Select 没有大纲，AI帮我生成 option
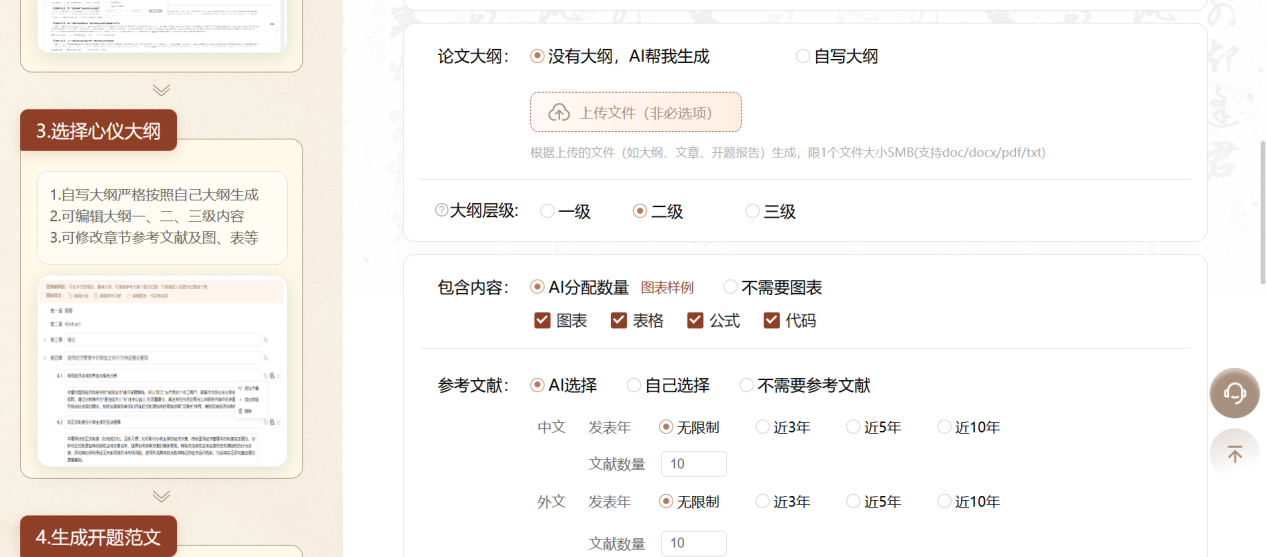This screenshot has width=1266, height=557. point(620,57)
